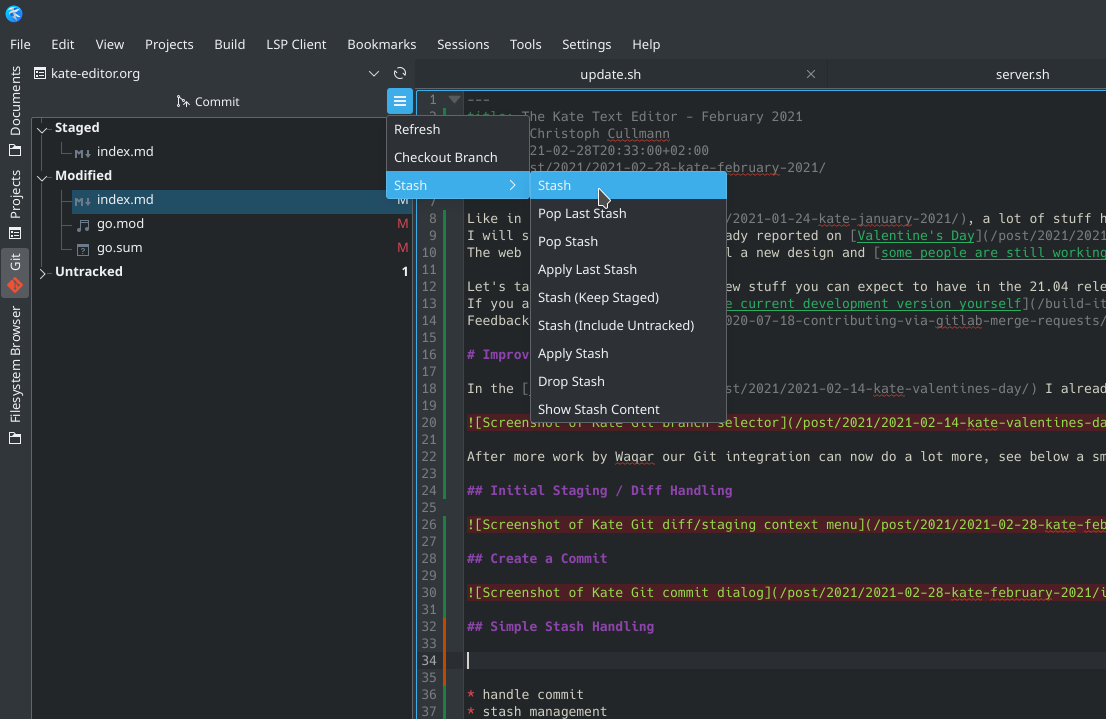Click the '## Create a Commit' heading
The height and width of the screenshot is (719, 1106).
[537, 559]
